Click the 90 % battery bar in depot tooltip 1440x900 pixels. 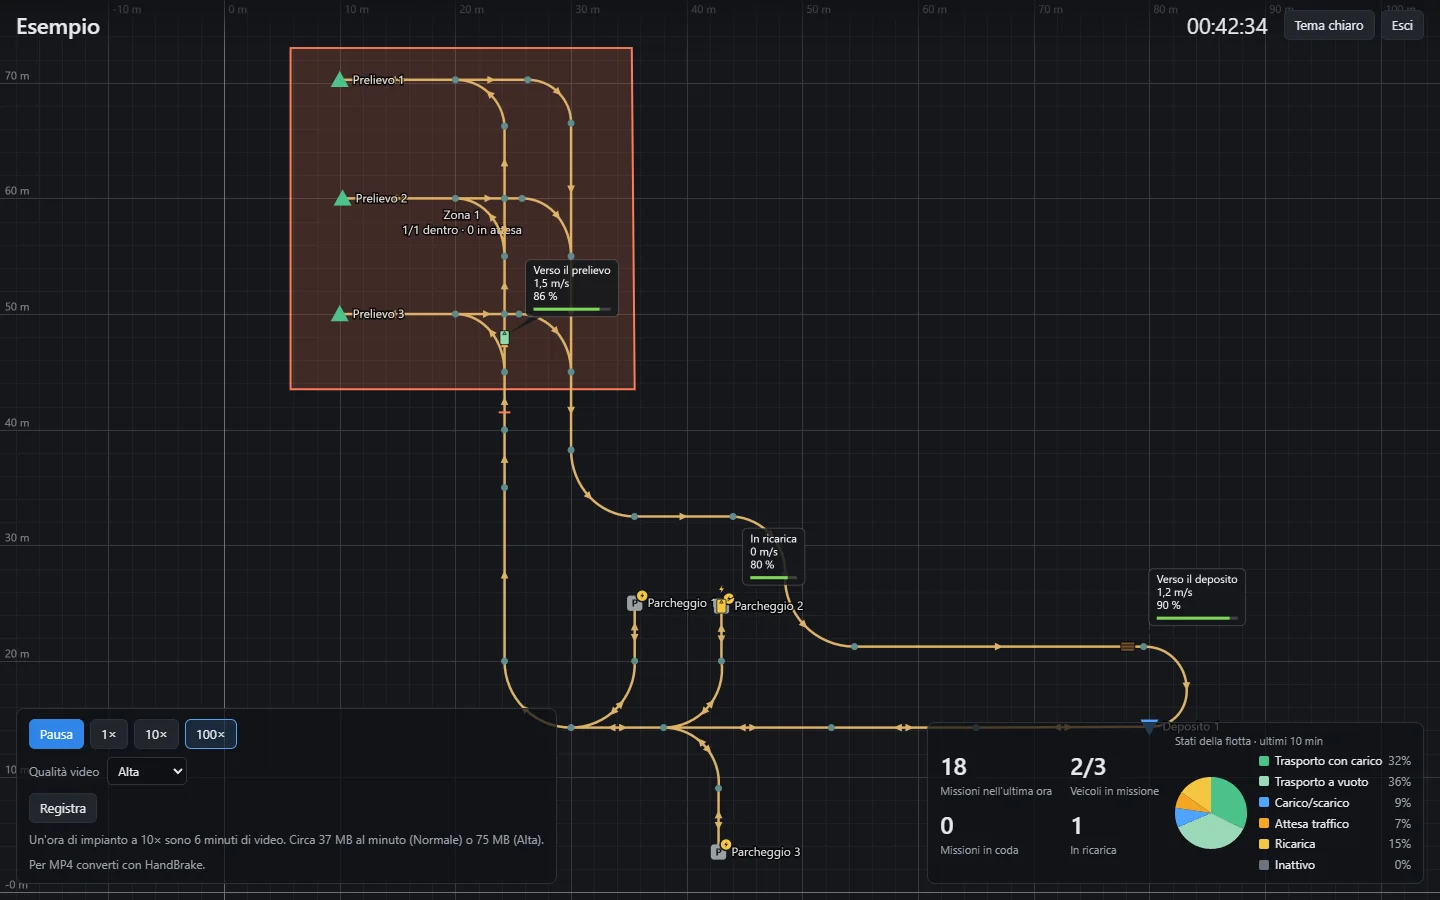1197,618
